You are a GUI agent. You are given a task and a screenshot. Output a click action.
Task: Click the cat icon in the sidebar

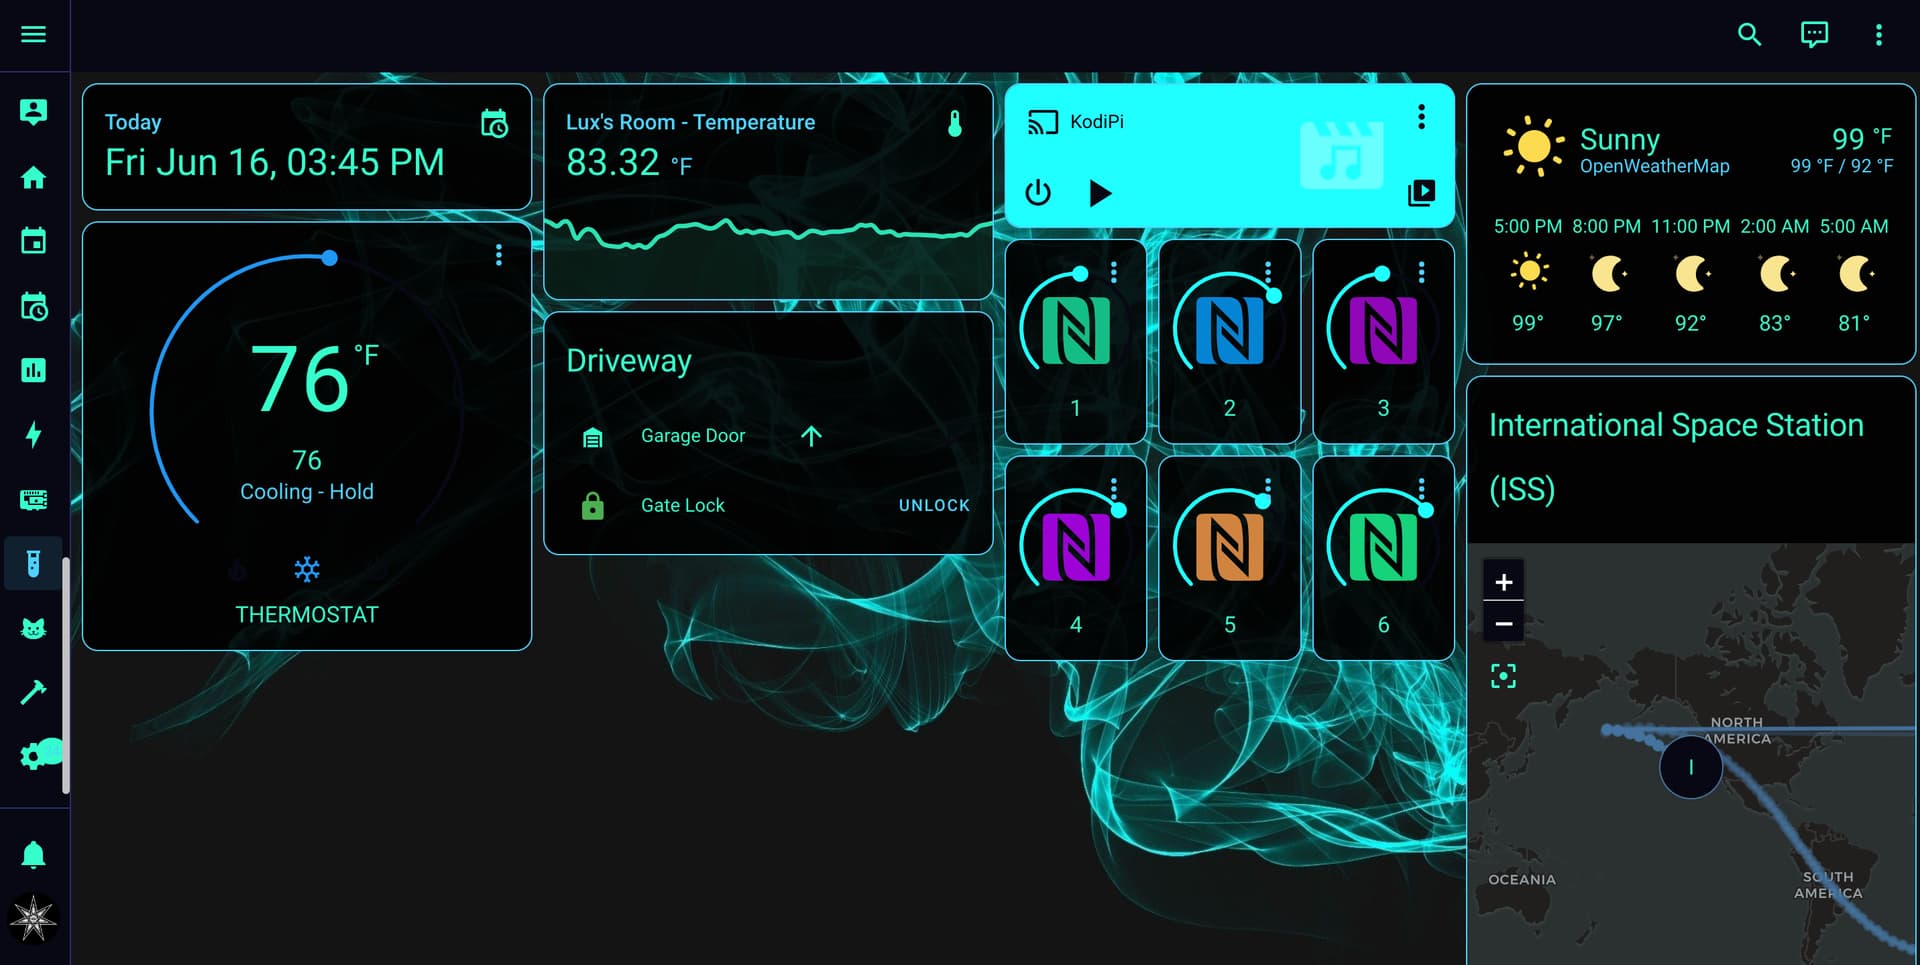tap(34, 627)
